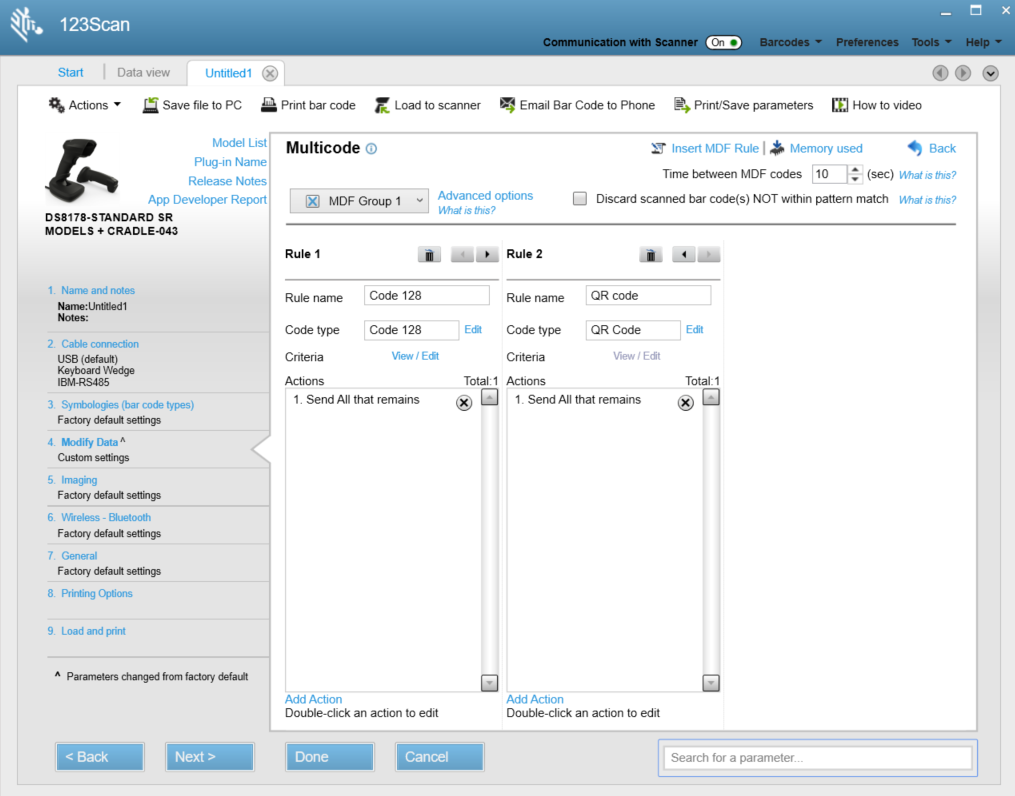The width and height of the screenshot is (1015, 796).
Task: Increase Time between MDF codes value
Action: 855,169
